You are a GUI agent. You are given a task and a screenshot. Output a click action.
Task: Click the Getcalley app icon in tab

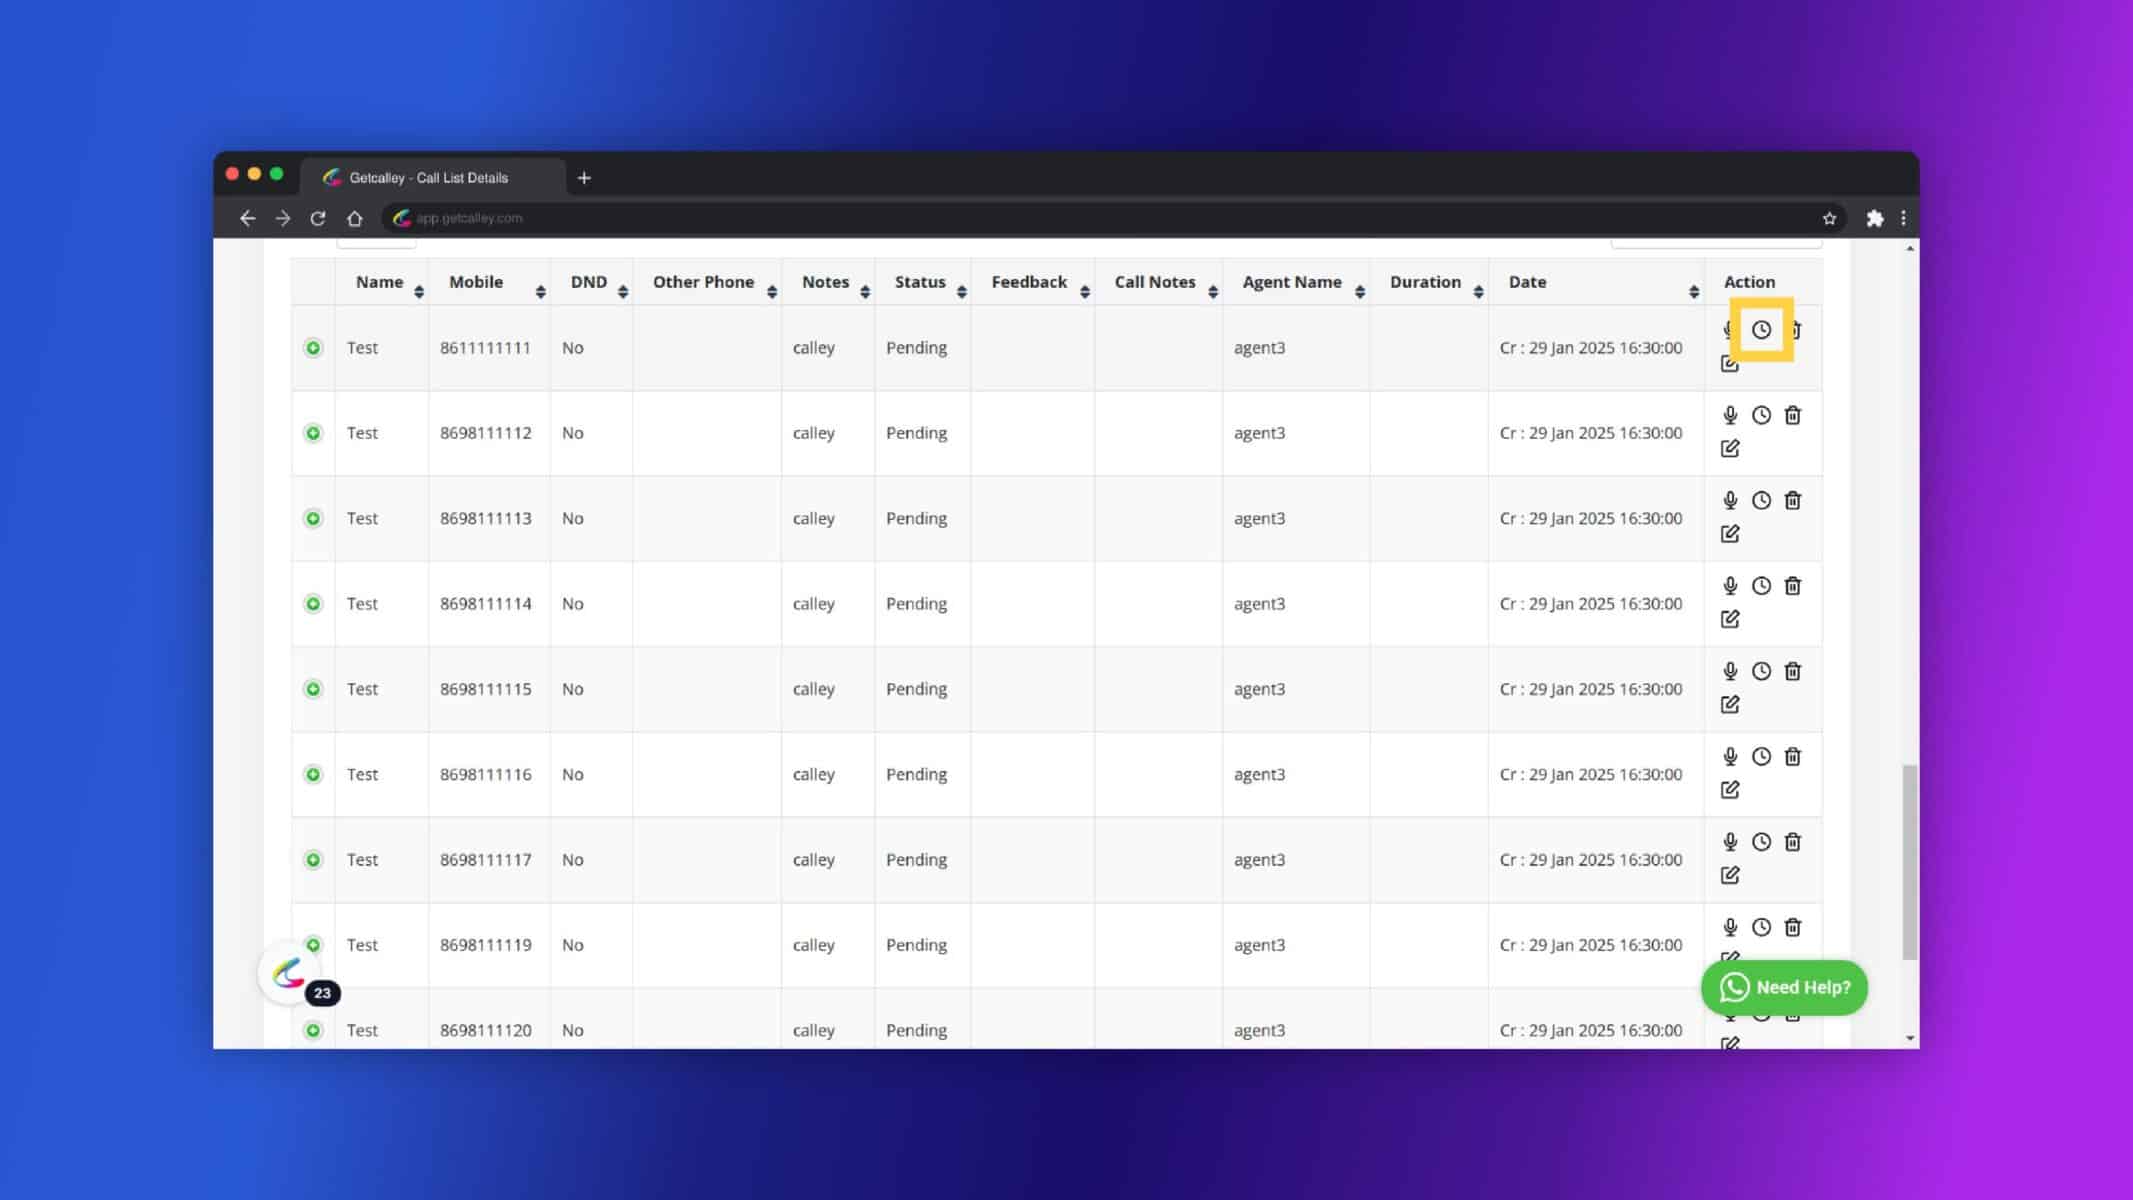[x=330, y=177]
